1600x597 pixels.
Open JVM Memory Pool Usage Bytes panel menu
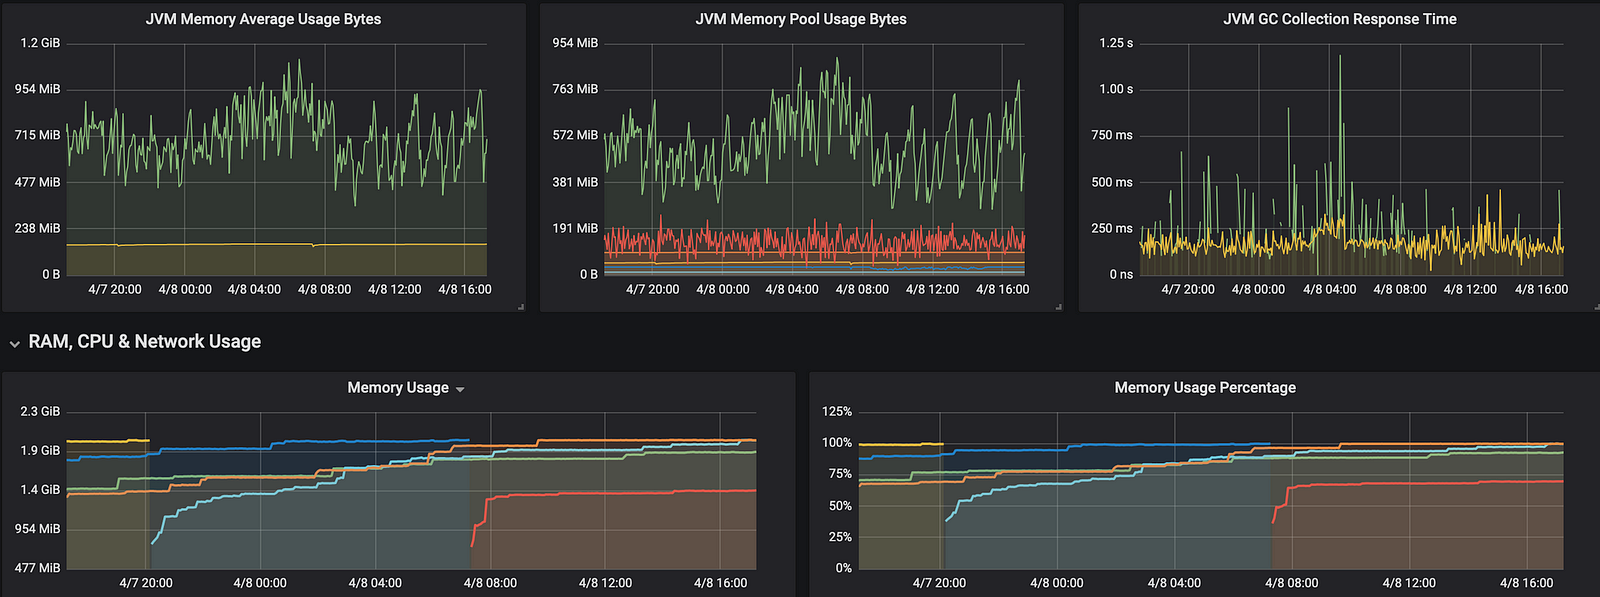pyautogui.click(x=801, y=19)
